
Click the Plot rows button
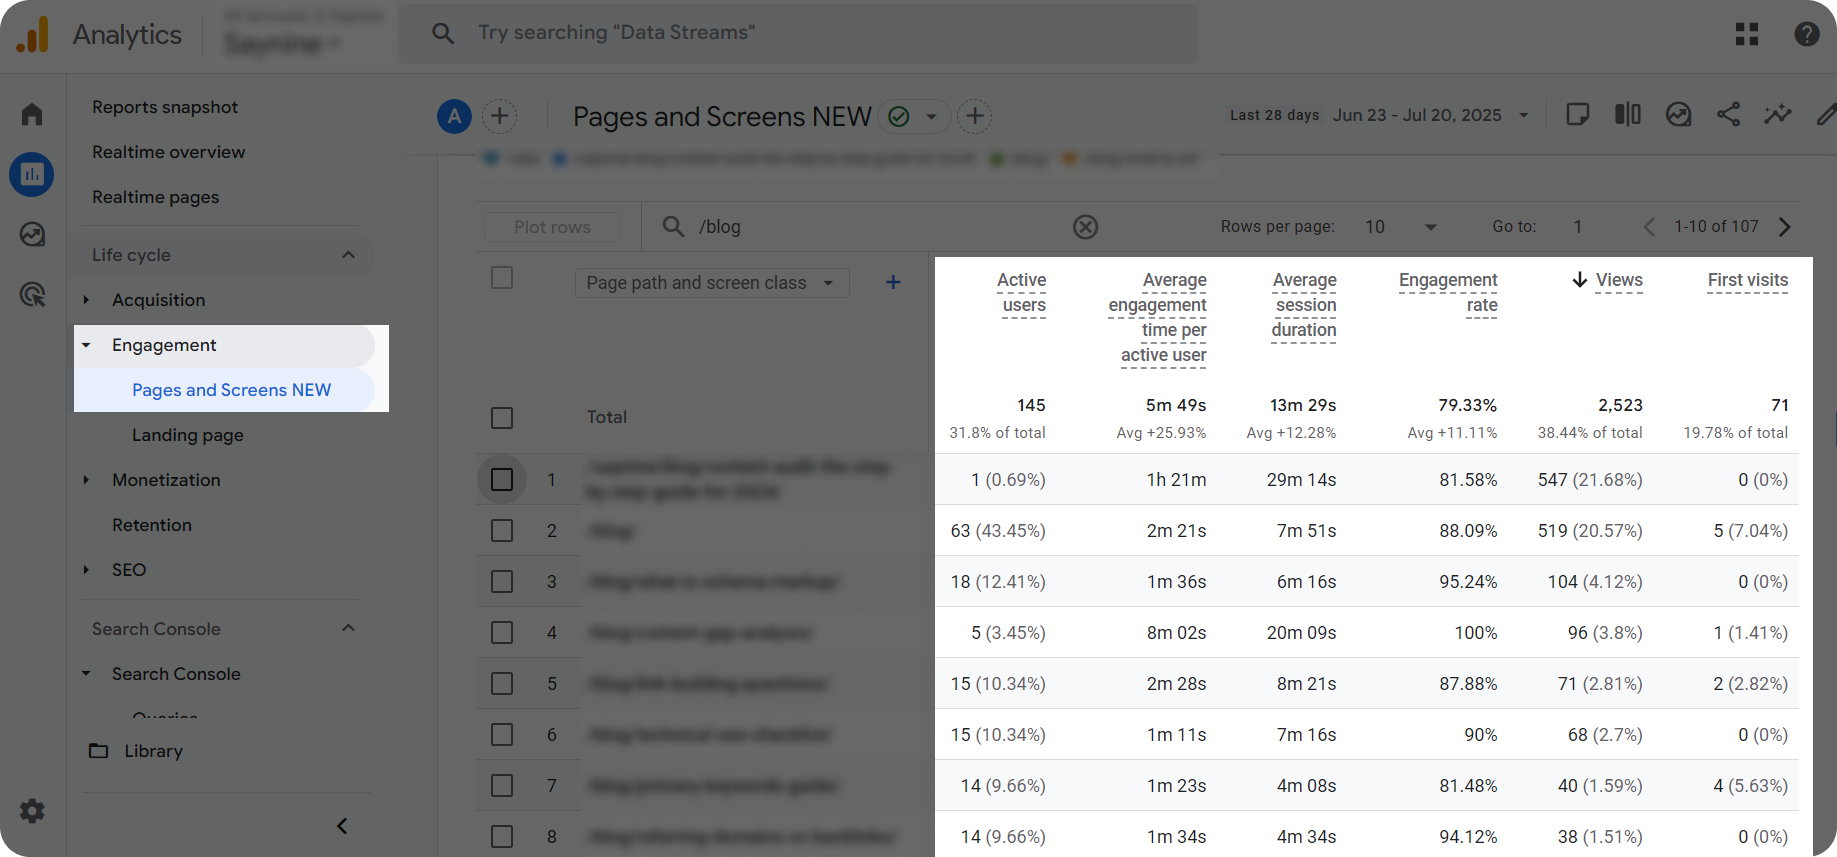(552, 227)
